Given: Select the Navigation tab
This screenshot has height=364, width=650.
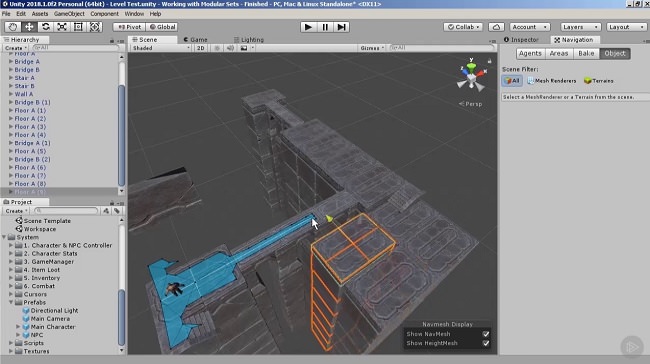Looking at the screenshot, I should 574,39.
